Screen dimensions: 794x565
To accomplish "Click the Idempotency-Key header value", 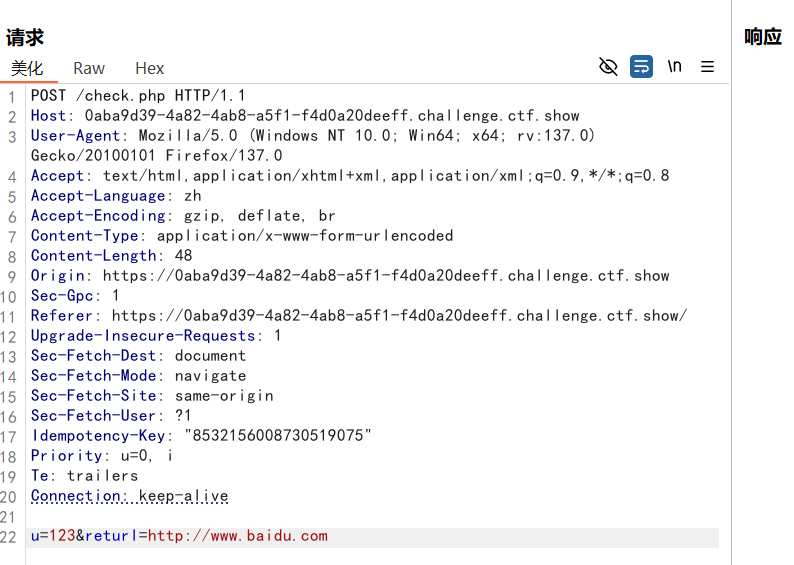I will coord(277,436).
